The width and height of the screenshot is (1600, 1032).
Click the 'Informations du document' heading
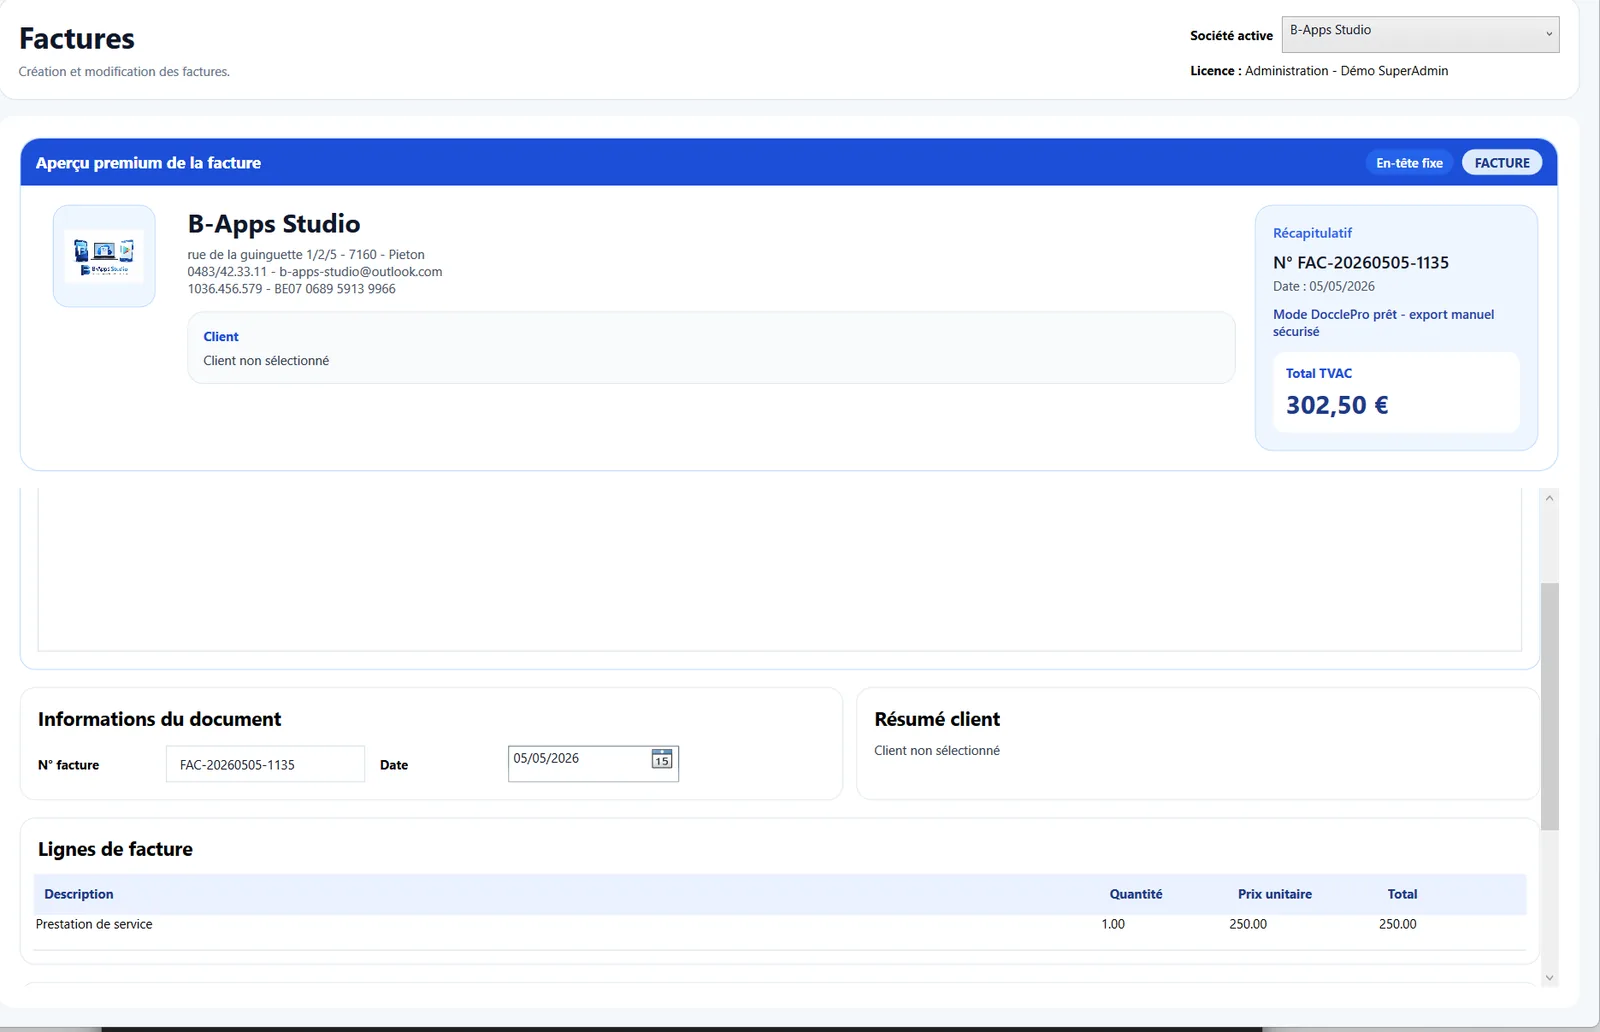click(160, 719)
